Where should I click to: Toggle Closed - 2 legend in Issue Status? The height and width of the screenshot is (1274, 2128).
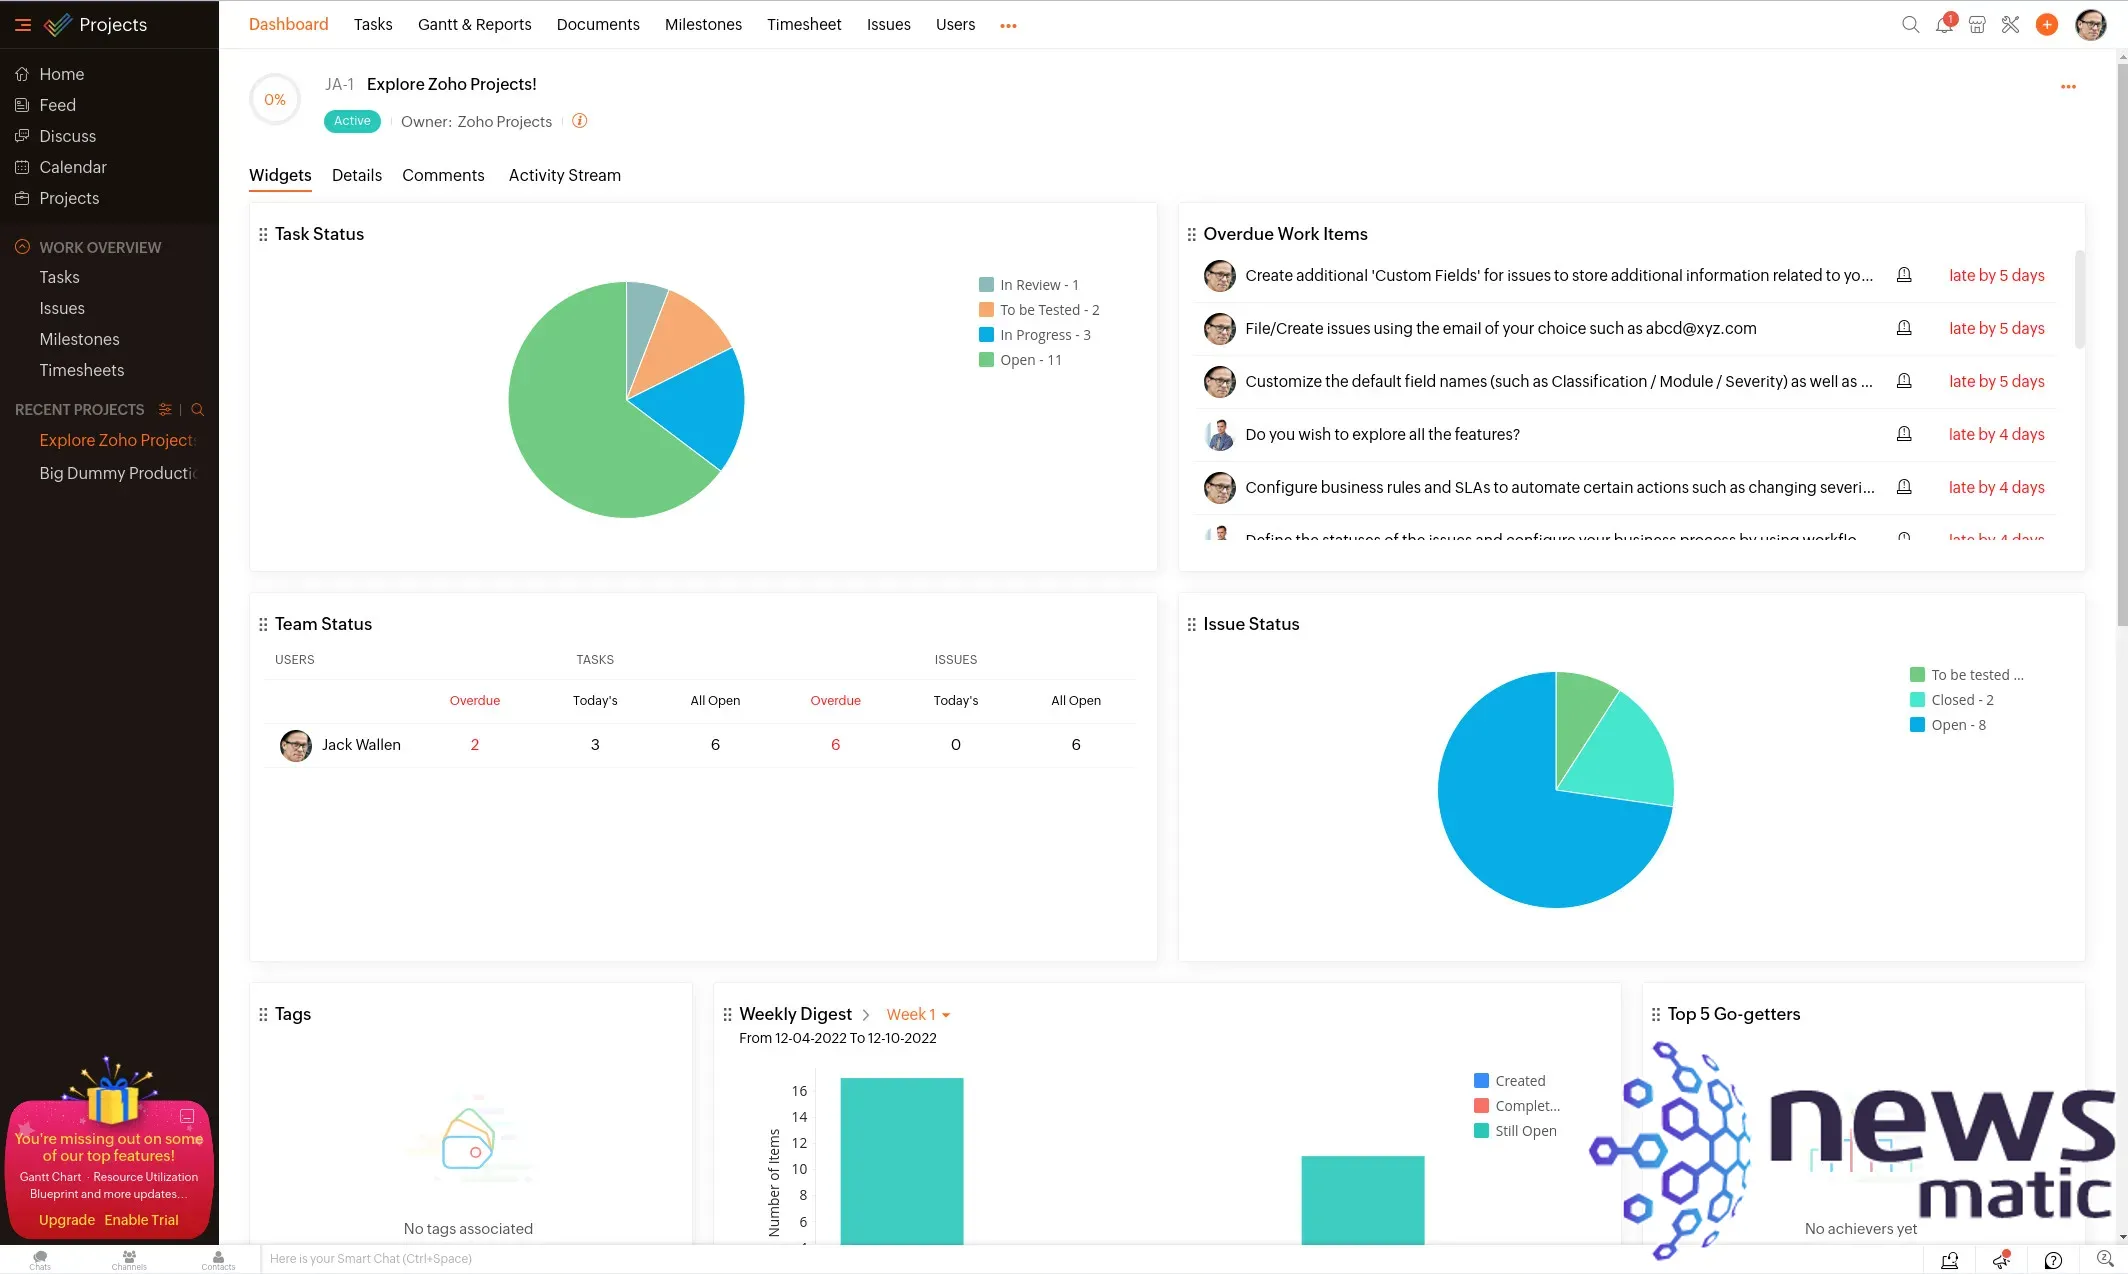coord(1952,700)
